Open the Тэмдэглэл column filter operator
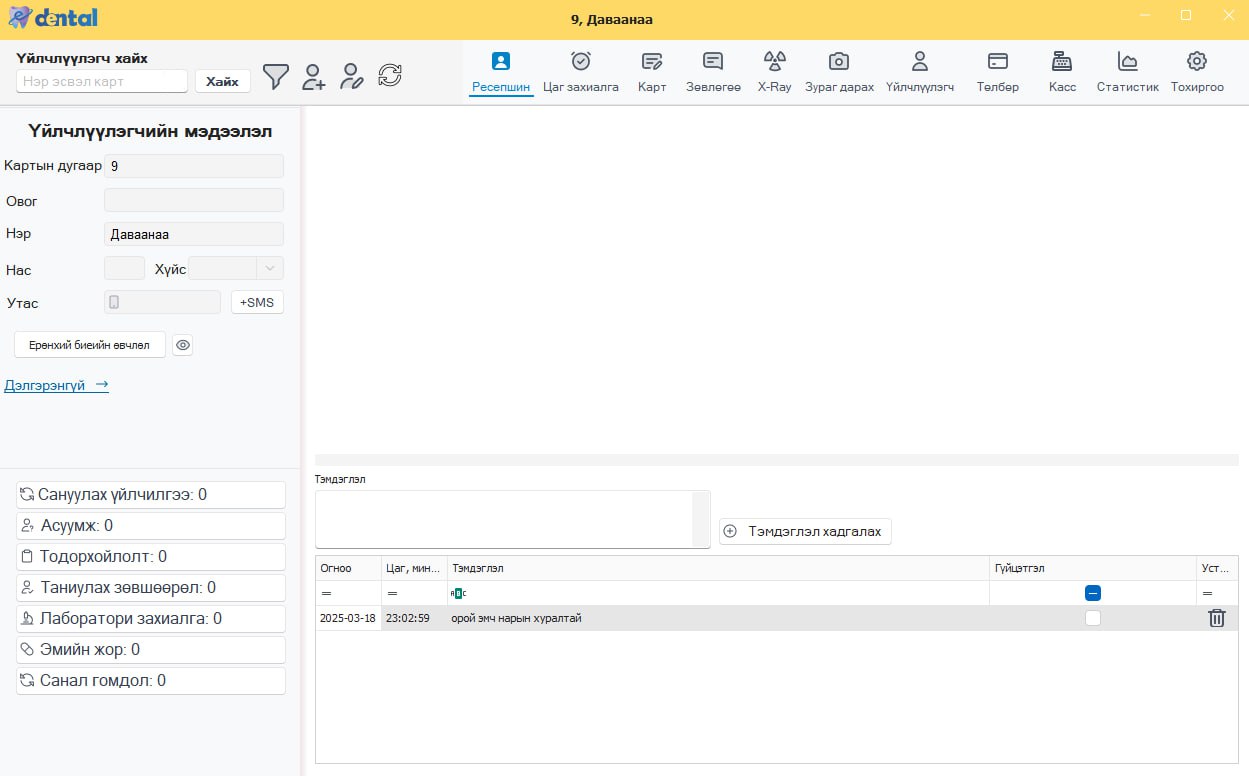 click(x=458, y=593)
